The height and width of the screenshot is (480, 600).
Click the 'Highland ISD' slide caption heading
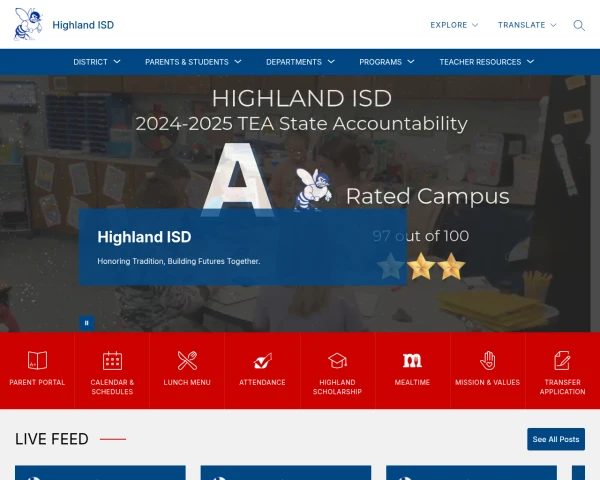pos(144,237)
